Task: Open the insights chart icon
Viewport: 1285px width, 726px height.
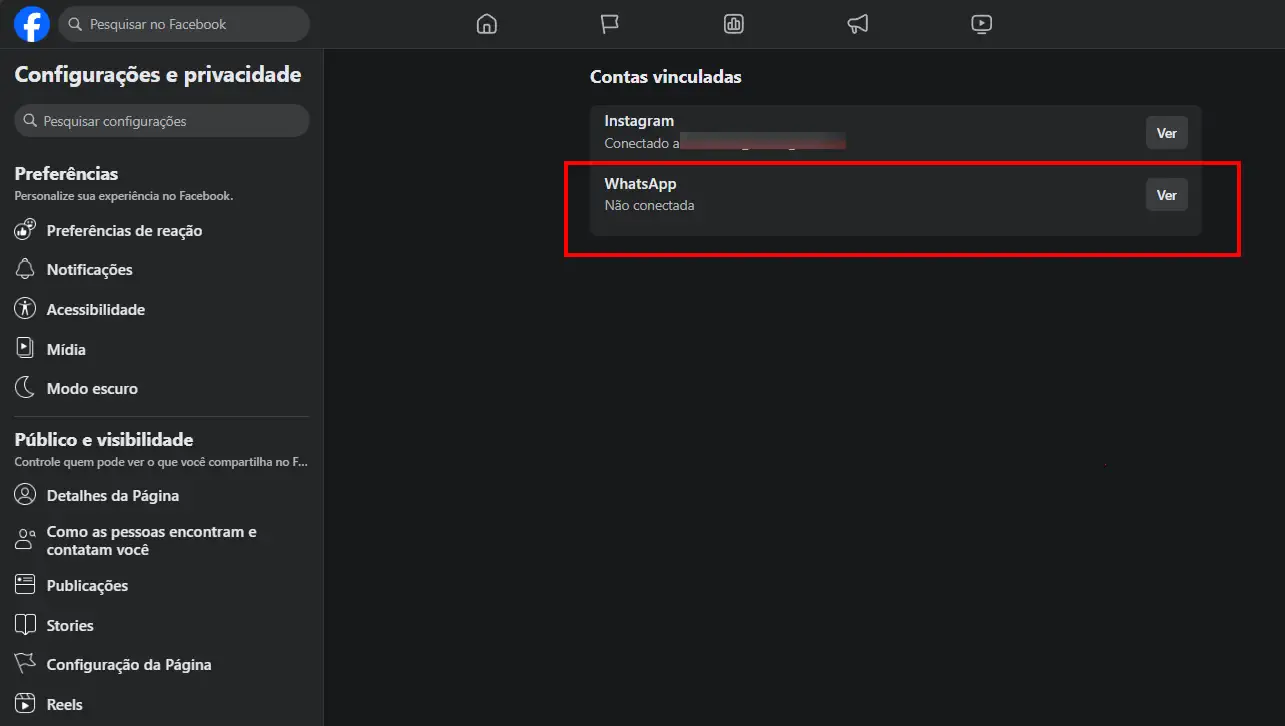Action: [734, 24]
